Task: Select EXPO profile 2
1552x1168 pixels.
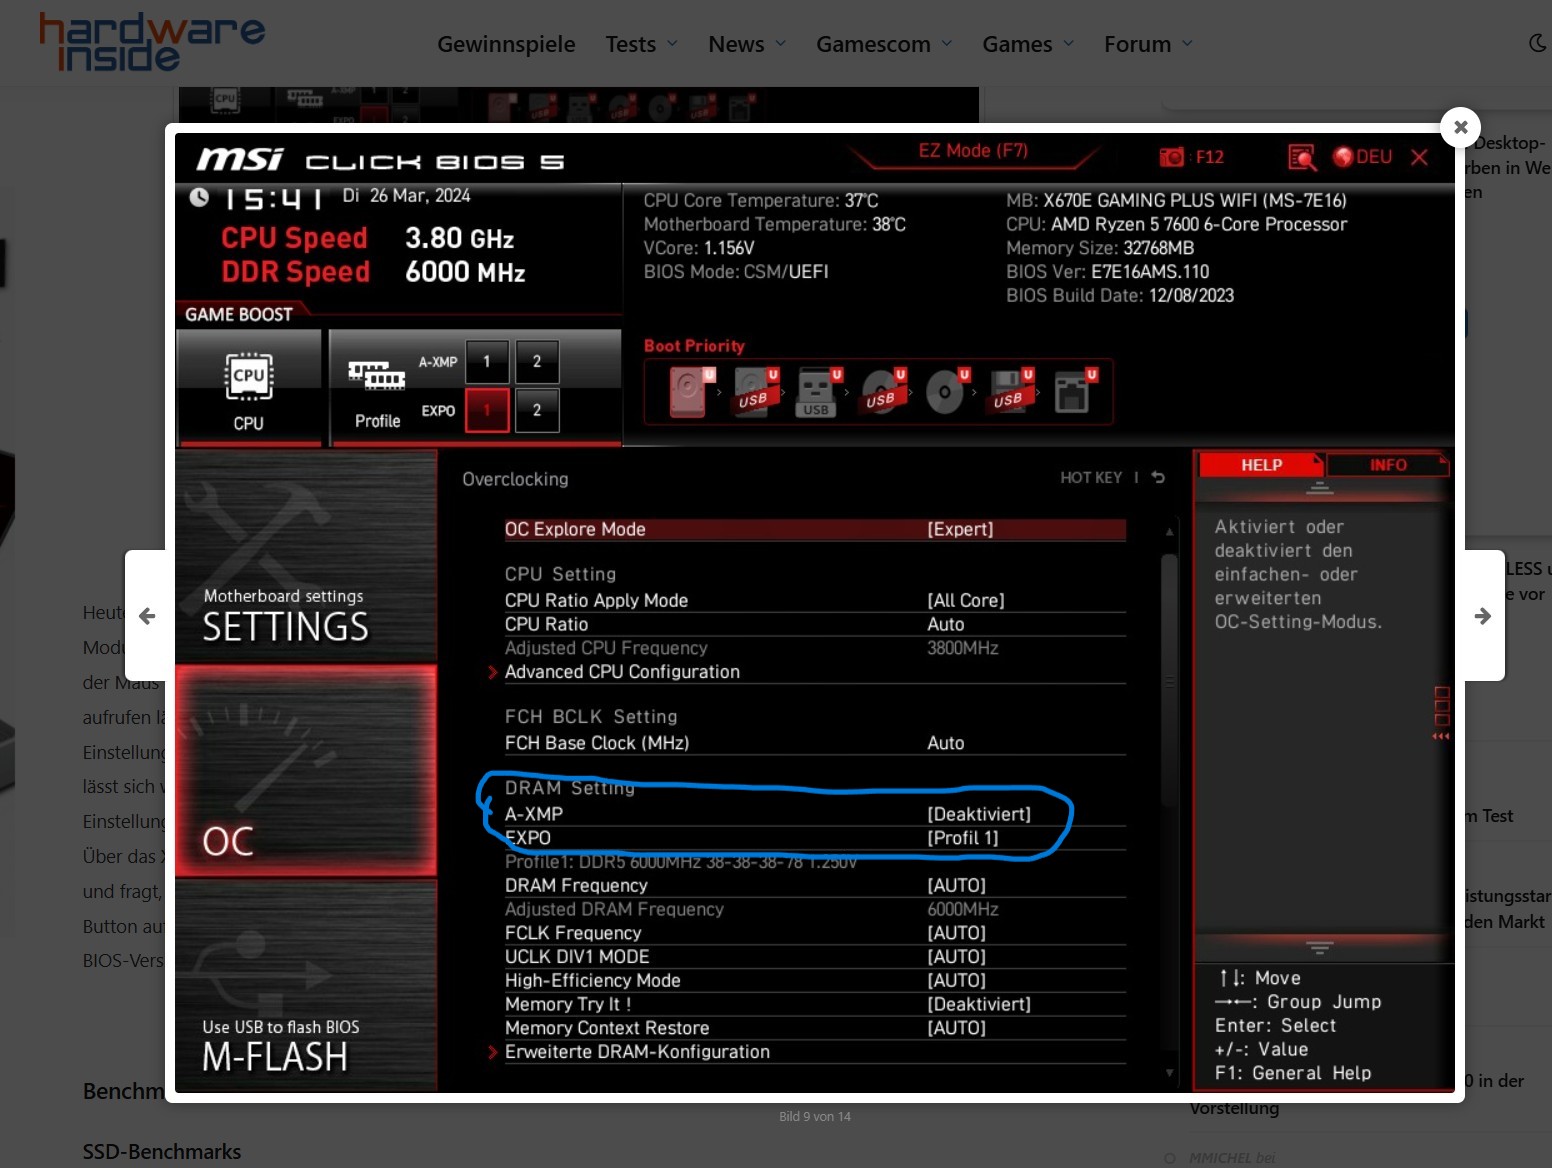Action: coord(537,410)
